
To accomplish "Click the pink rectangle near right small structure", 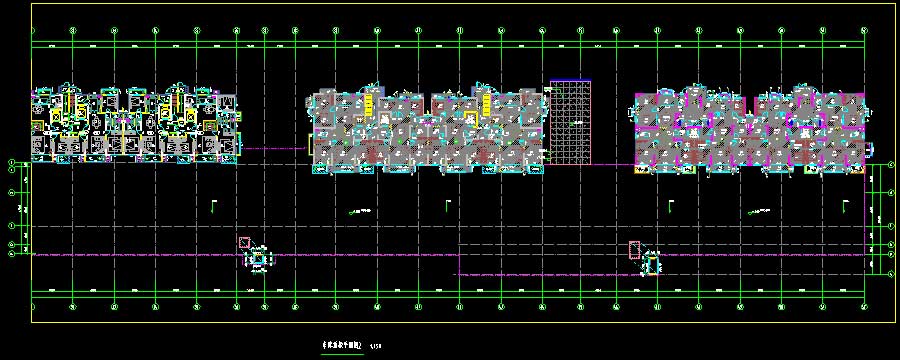I will 634,249.
